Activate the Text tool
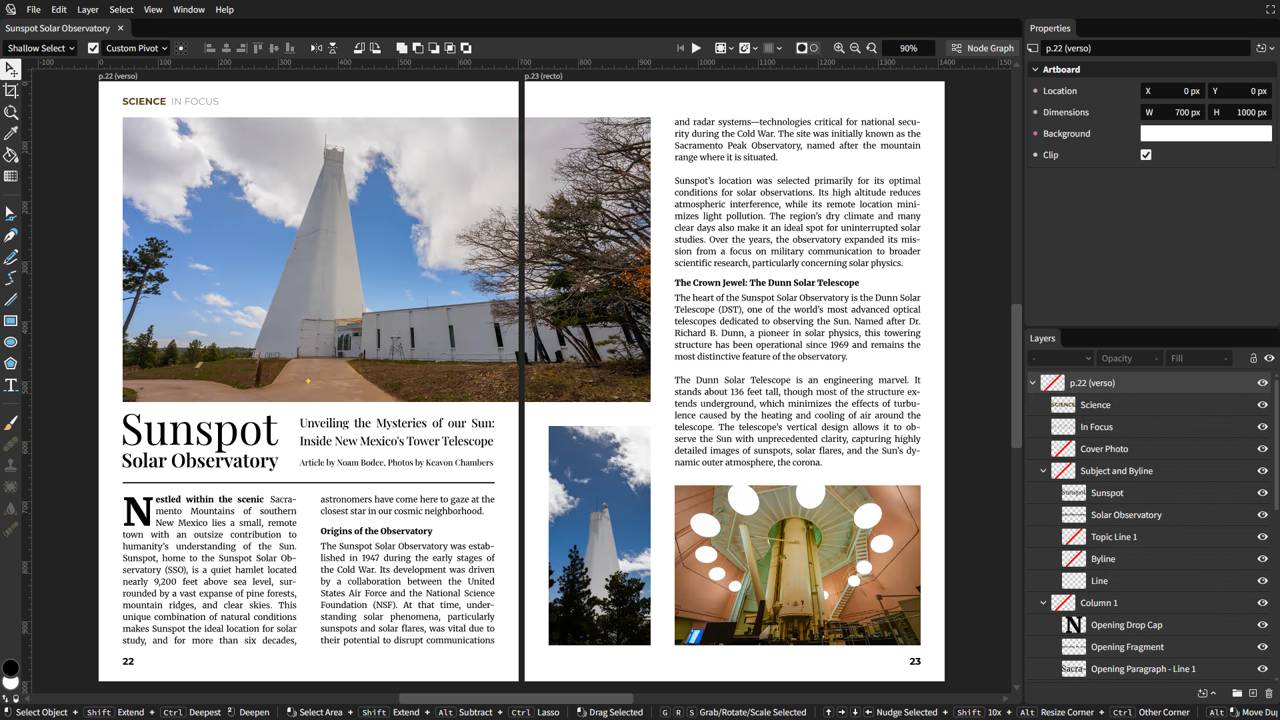Image resolution: width=1280 pixels, height=720 pixels. (11, 385)
